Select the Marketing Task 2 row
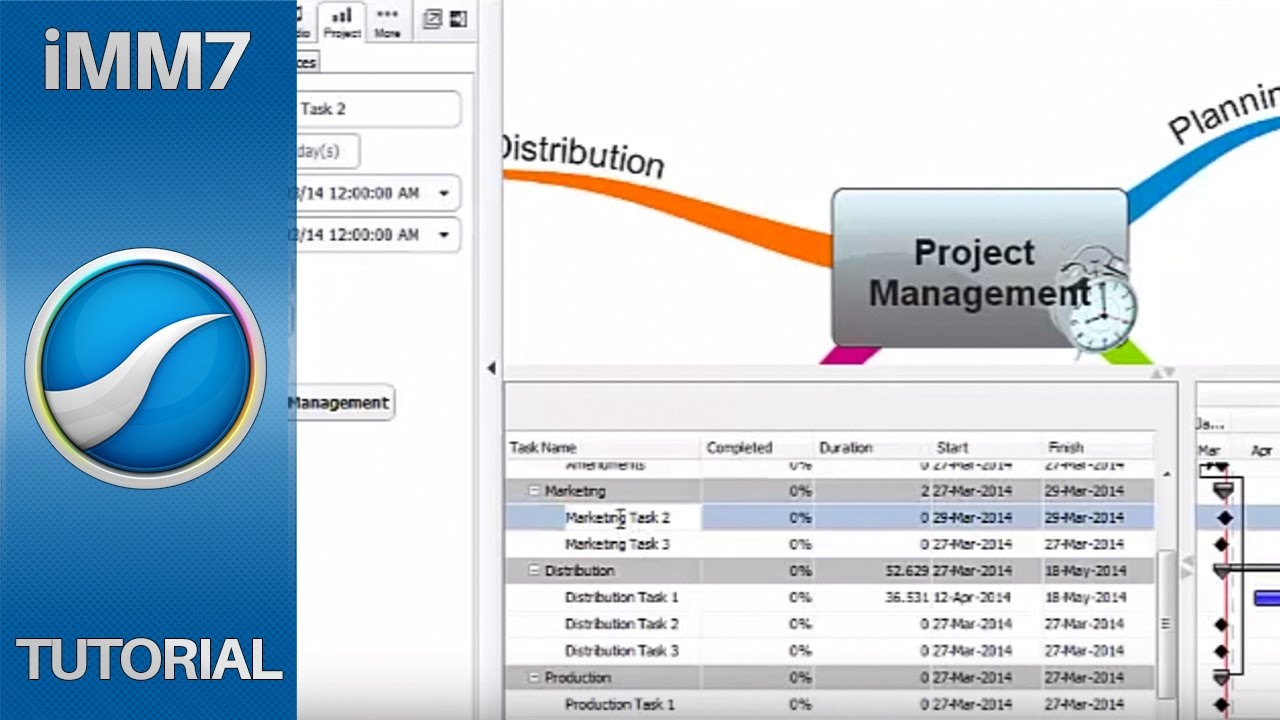 (830, 518)
